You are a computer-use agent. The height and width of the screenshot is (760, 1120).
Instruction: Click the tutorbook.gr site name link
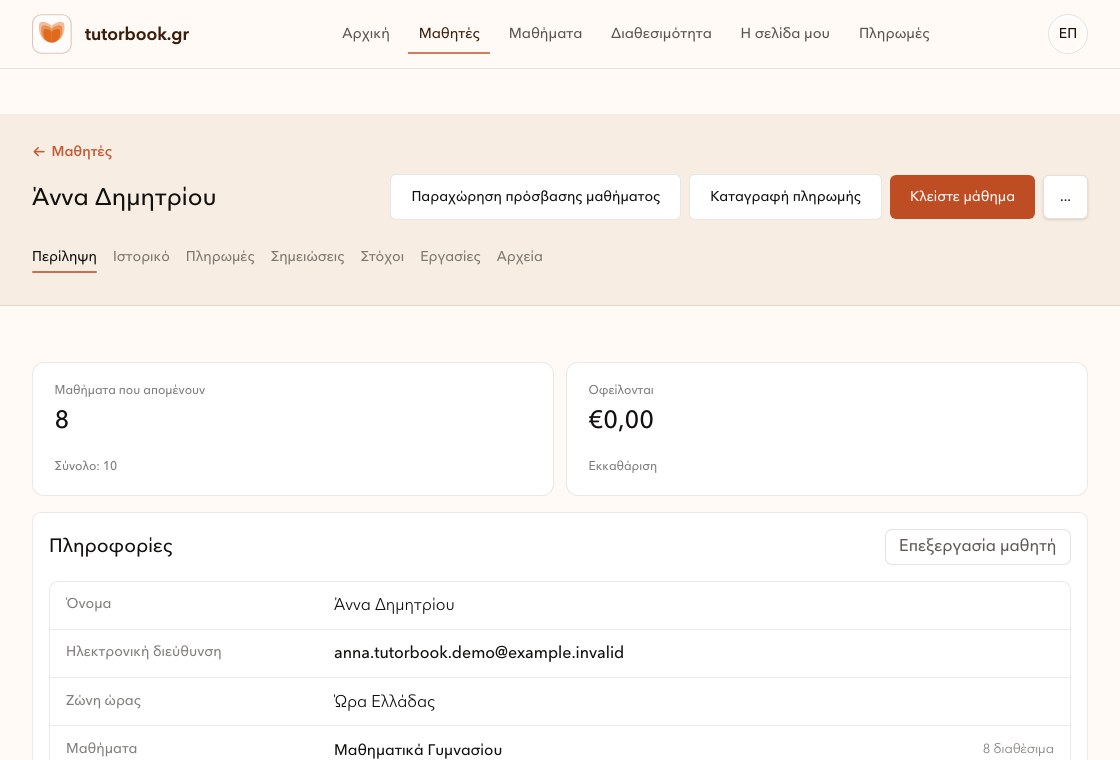click(136, 34)
